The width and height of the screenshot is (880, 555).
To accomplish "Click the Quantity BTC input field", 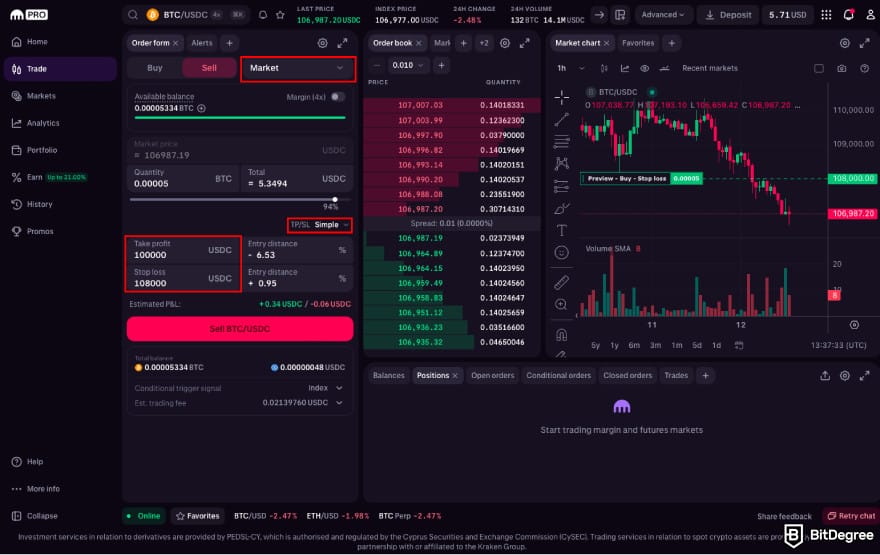I will click(x=183, y=178).
